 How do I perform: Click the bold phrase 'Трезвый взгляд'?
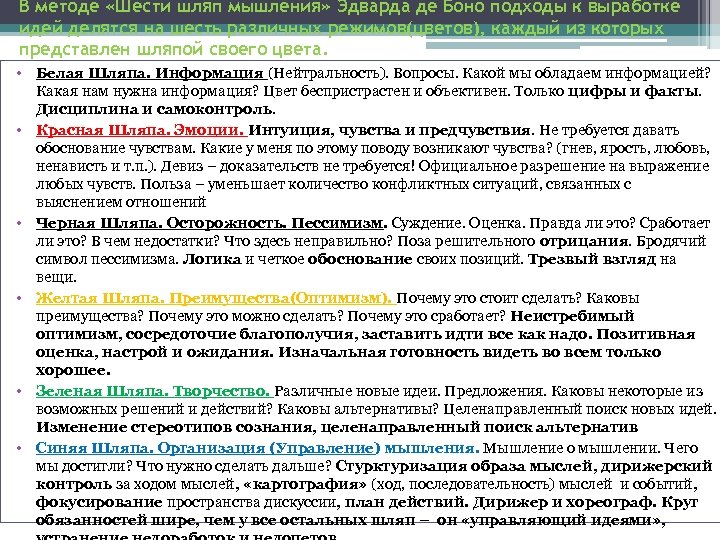[592, 259]
